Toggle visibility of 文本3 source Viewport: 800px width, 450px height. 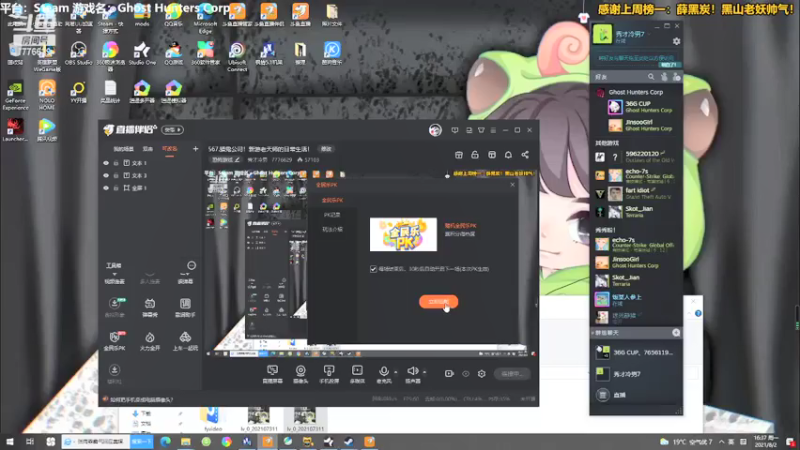106,176
